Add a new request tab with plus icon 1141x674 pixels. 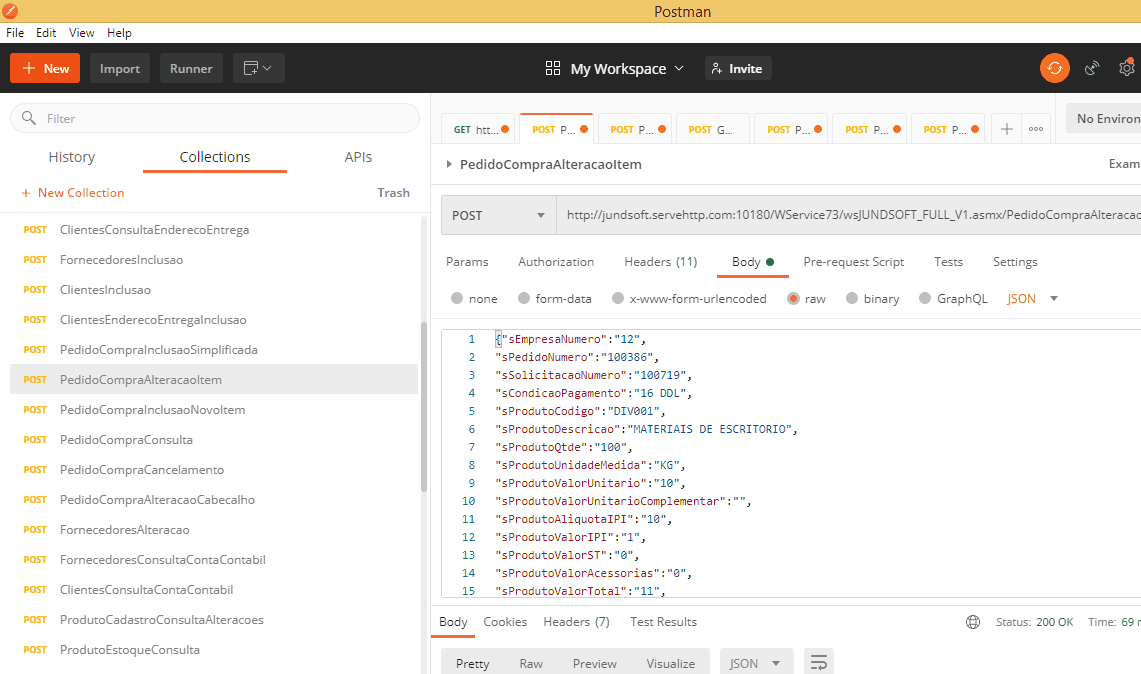pos(1007,129)
